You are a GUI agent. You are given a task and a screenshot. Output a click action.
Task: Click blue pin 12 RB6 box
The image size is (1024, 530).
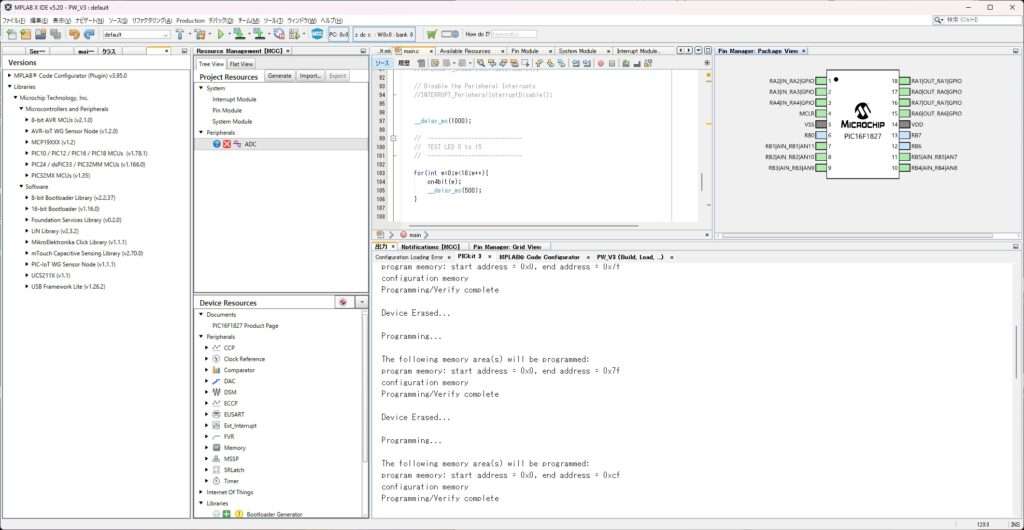(x=904, y=146)
